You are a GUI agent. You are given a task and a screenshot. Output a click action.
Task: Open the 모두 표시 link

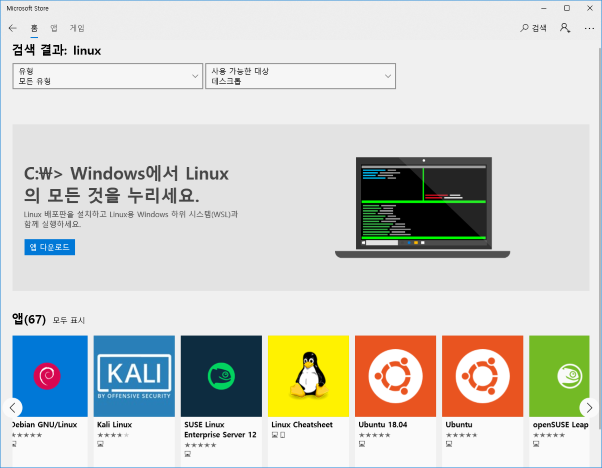pyautogui.click(x=68, y=320)
